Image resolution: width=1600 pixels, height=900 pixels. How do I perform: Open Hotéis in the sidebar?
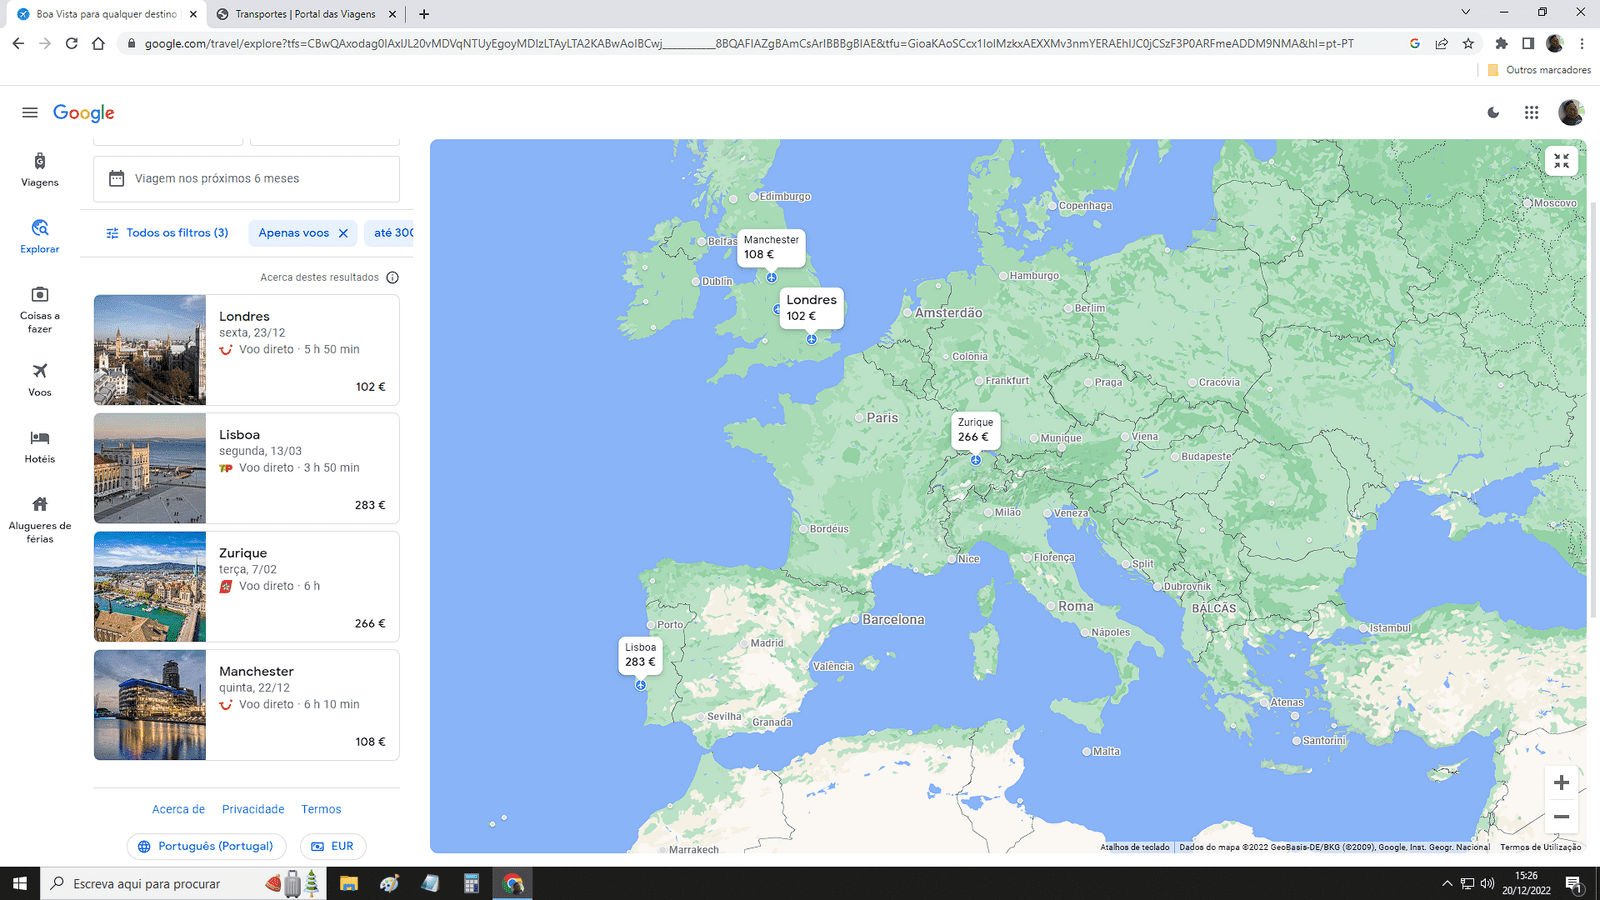pos(40,447)
